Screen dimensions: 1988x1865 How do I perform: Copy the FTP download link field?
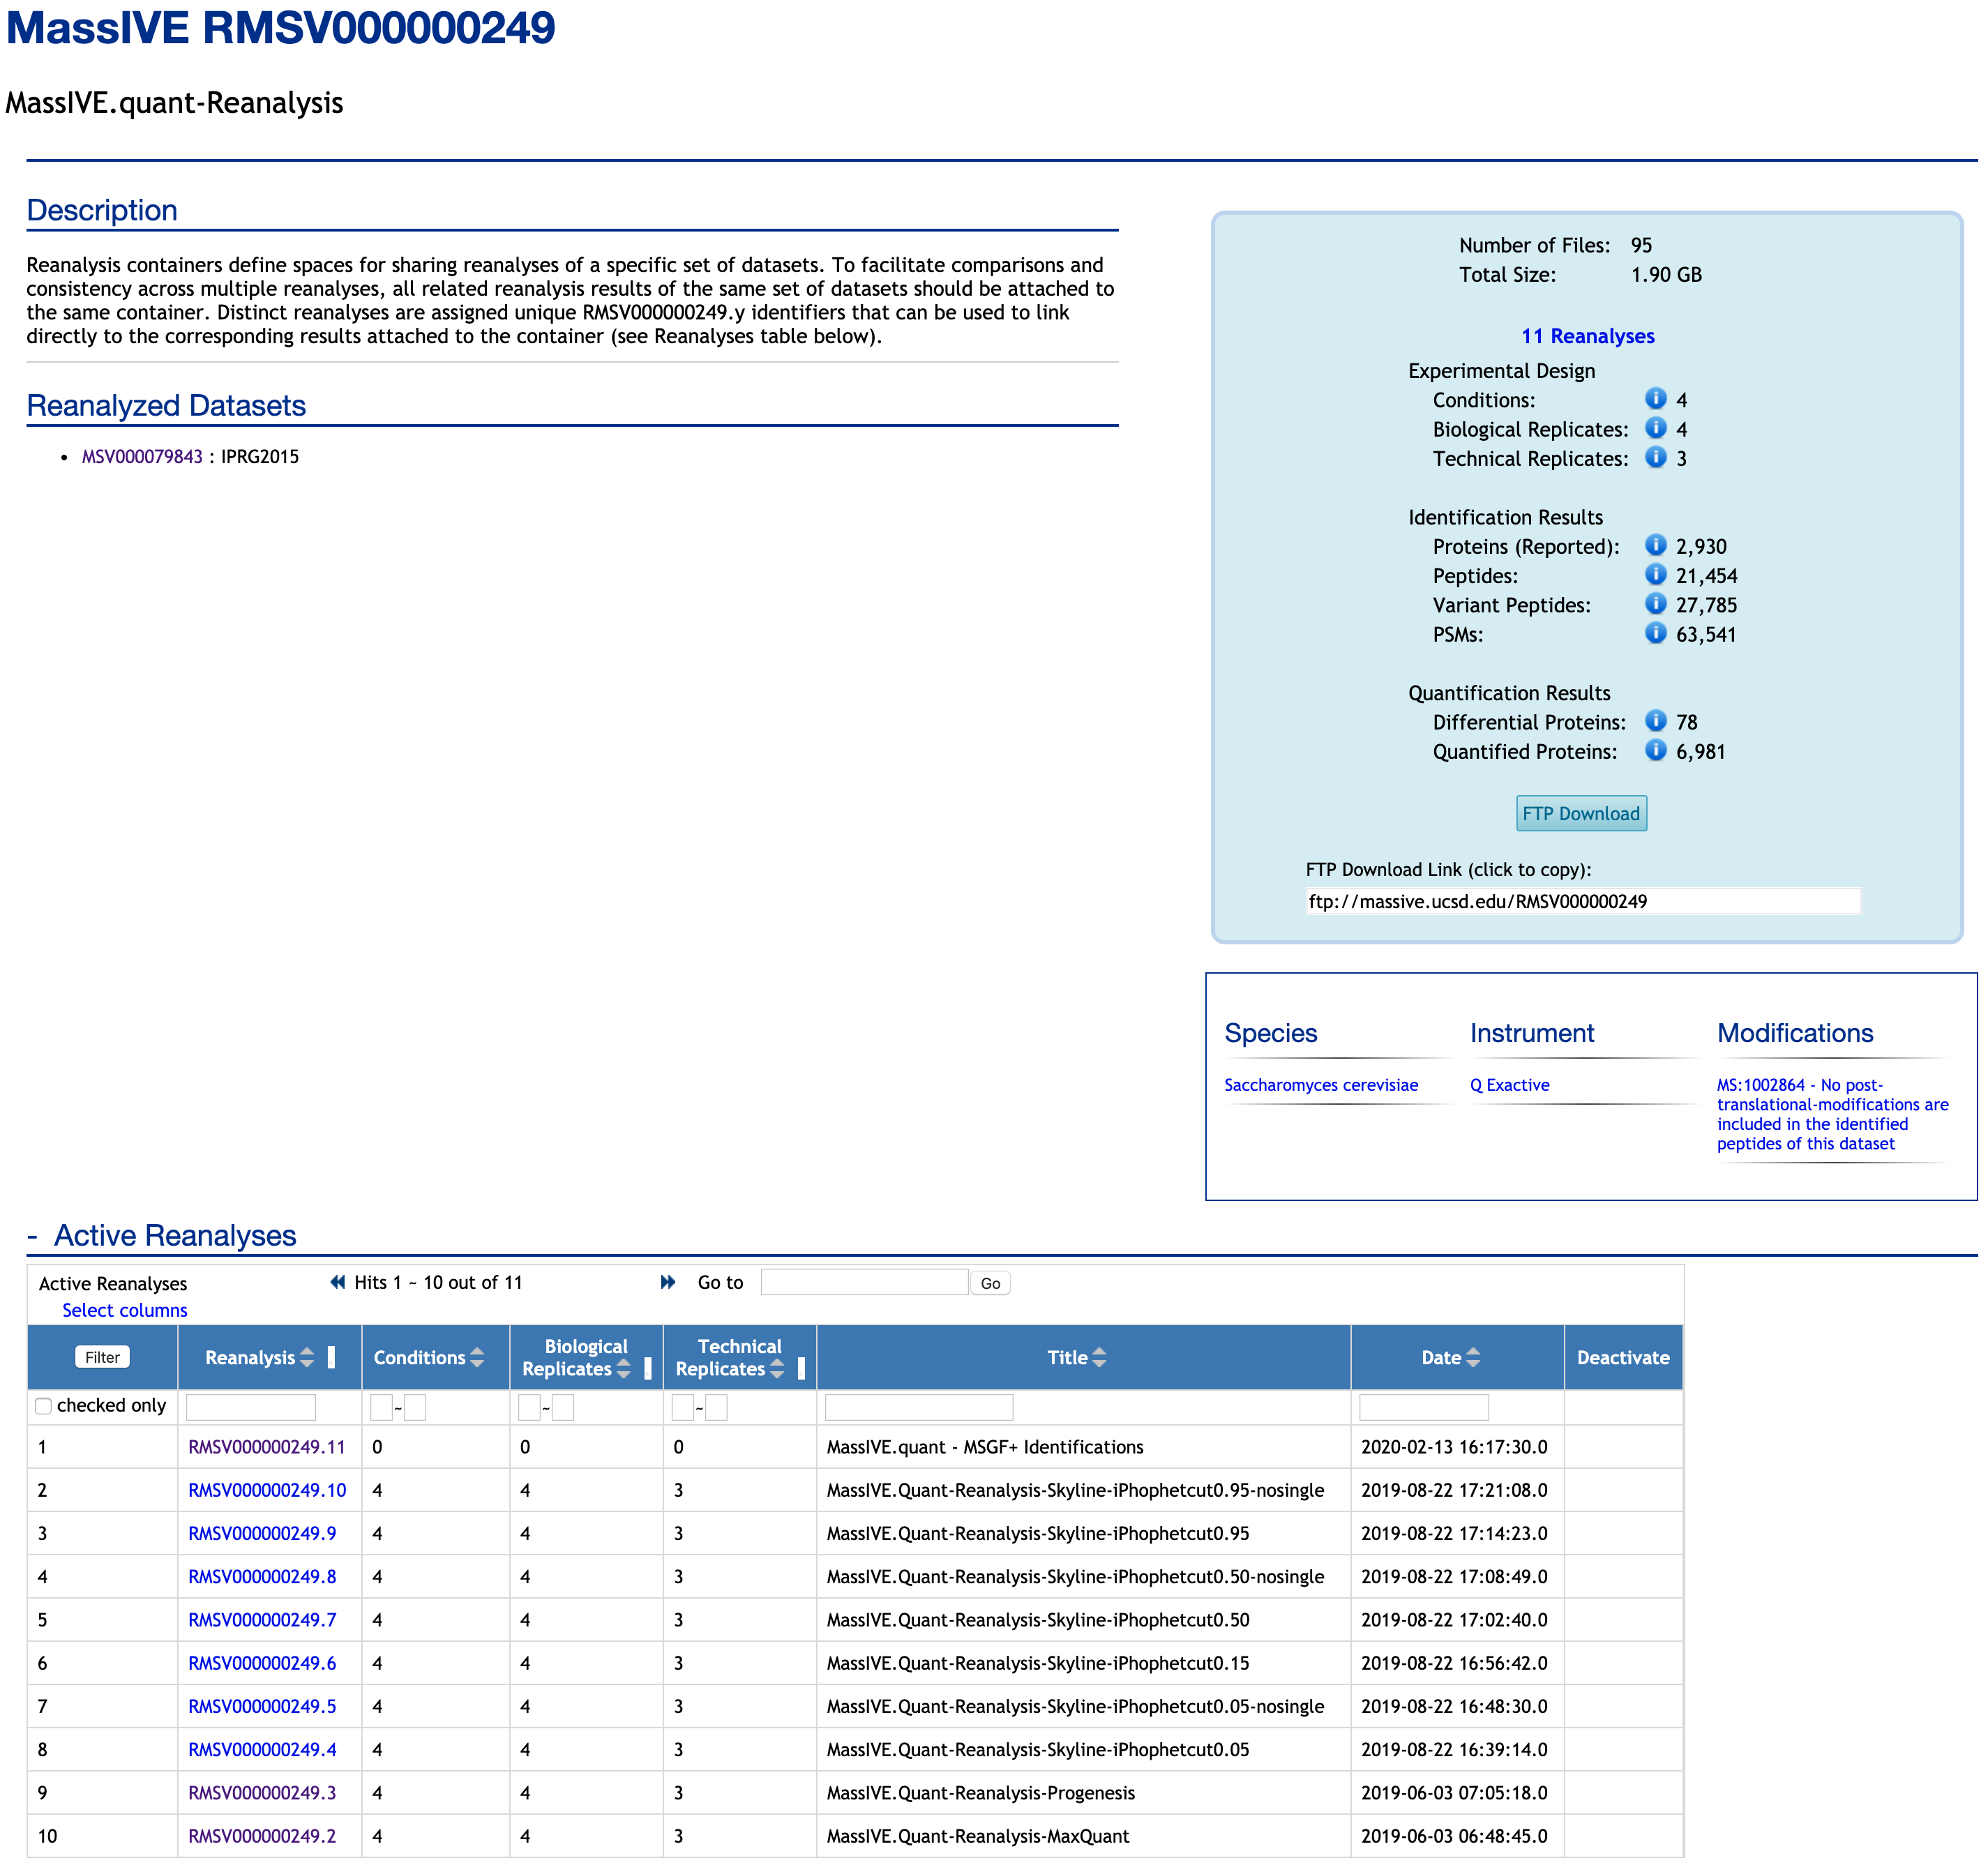tap(1582, 901)
